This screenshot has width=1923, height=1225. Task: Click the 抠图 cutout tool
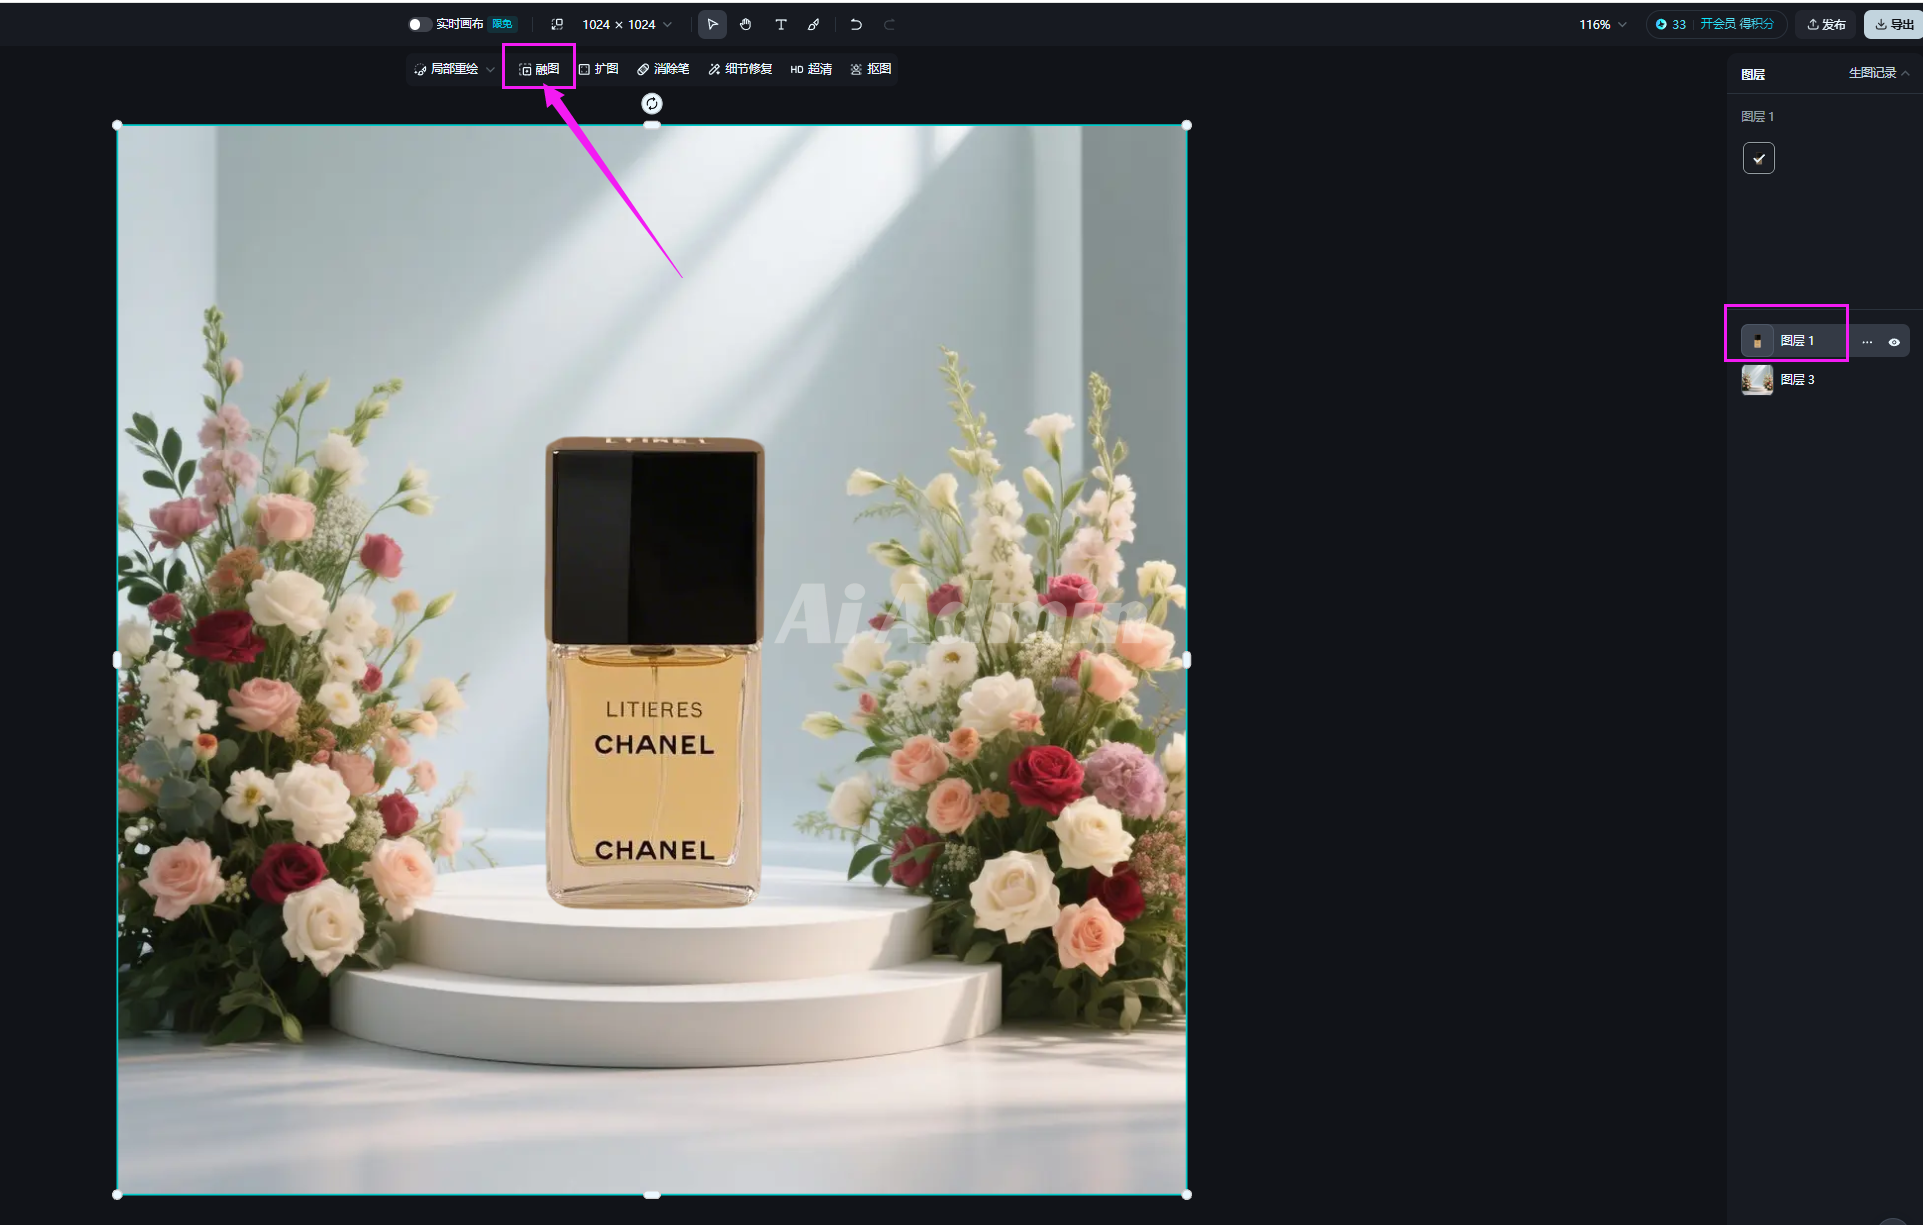point(871,69)
